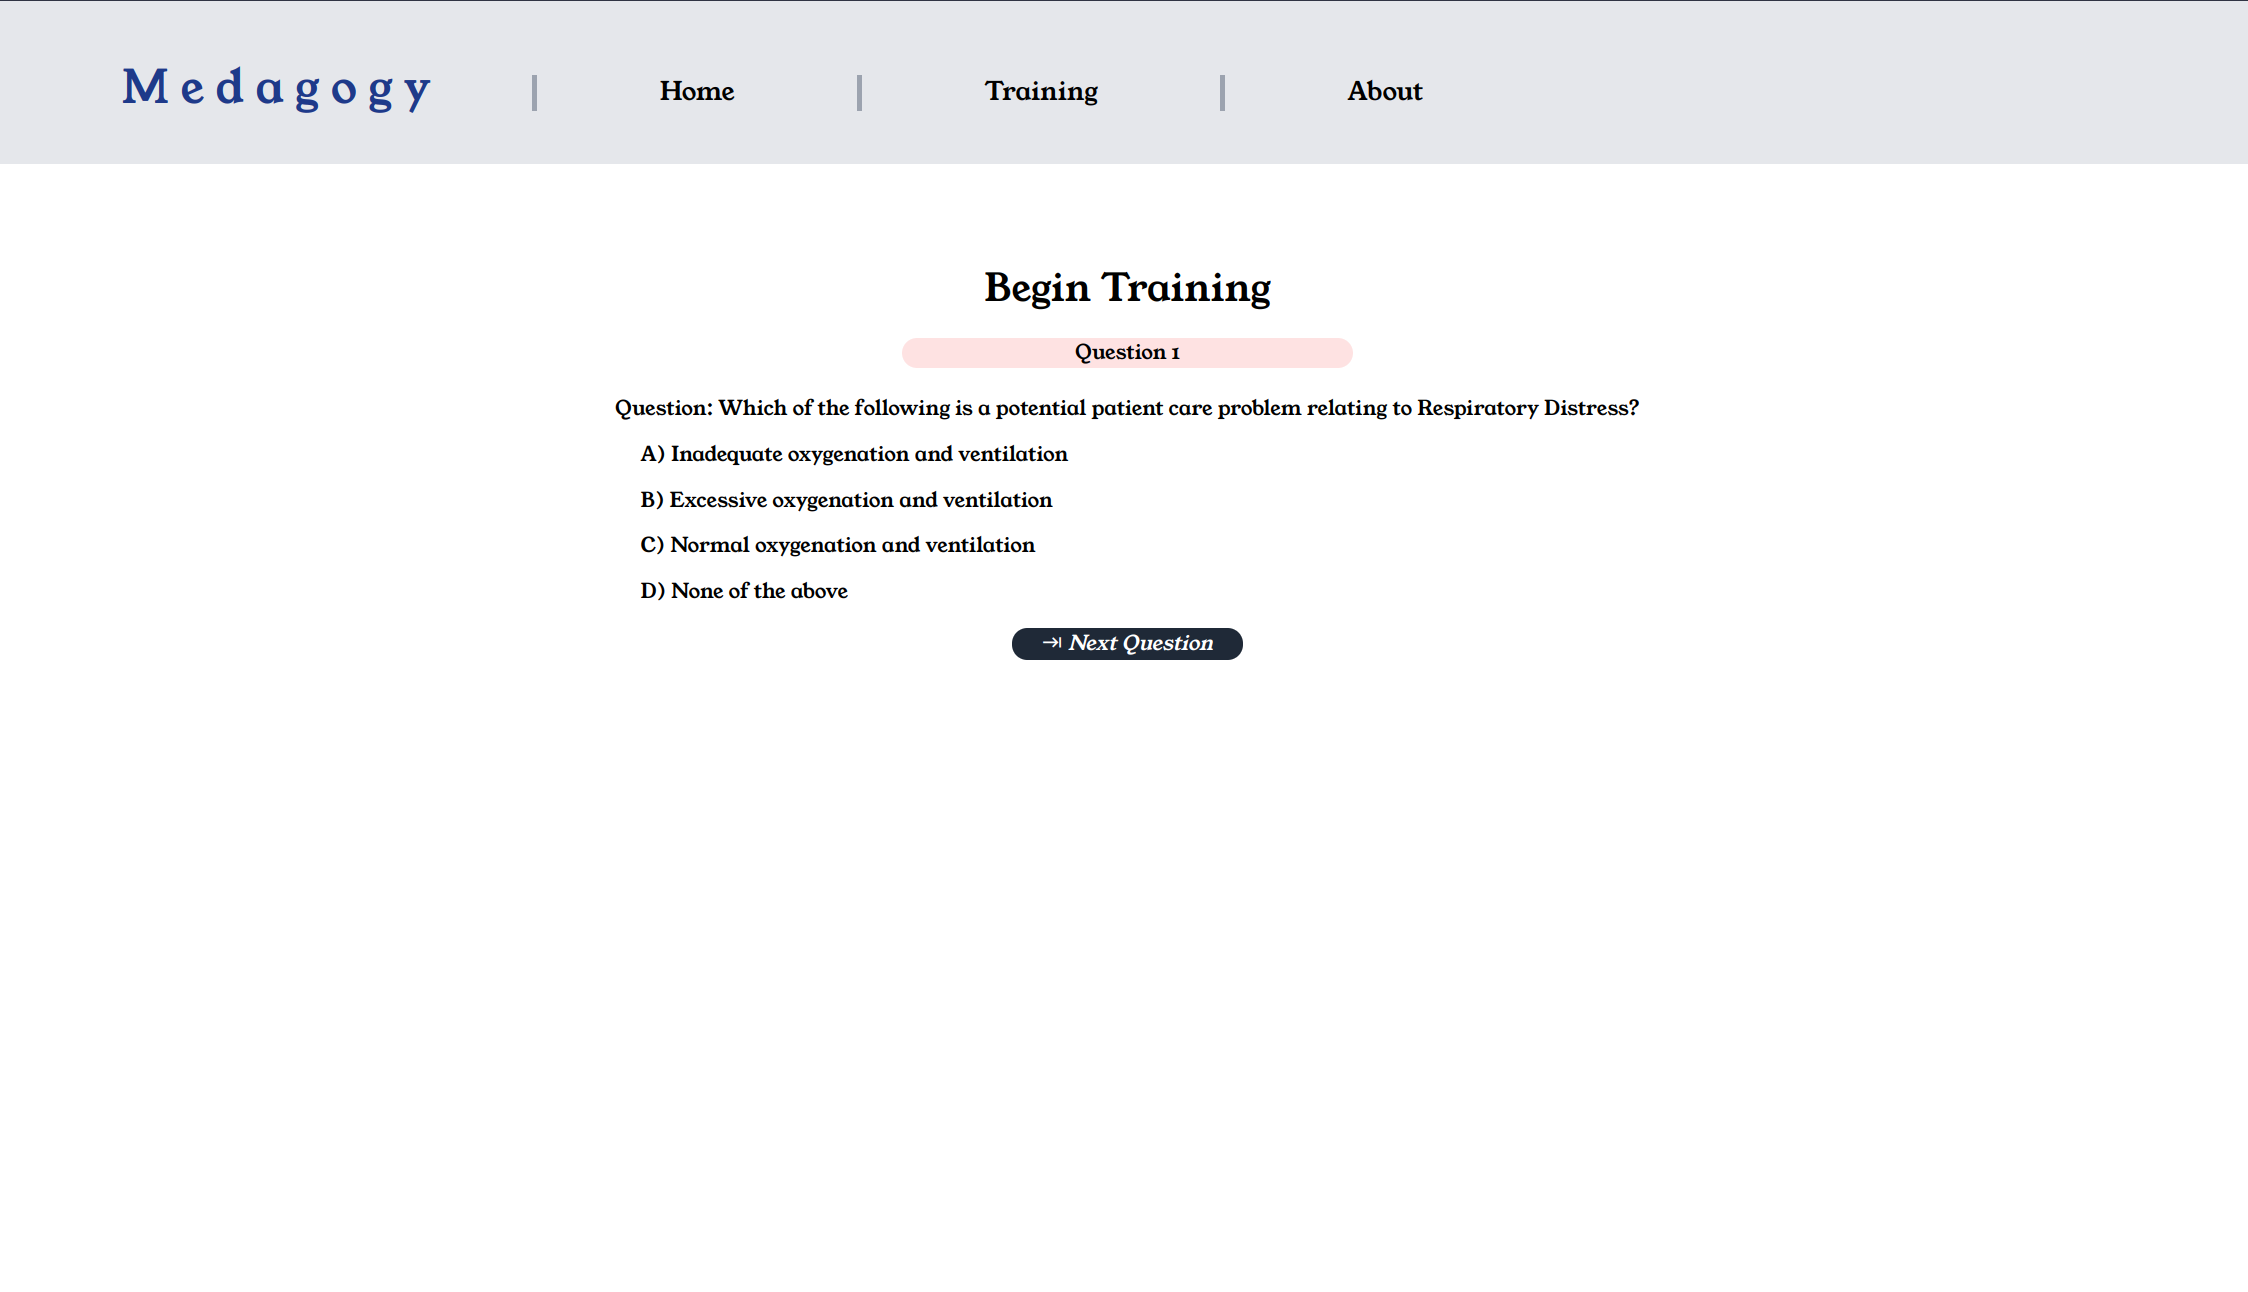
Task: Click the Respiratory Distress question text
Action: pos(1178,408)
